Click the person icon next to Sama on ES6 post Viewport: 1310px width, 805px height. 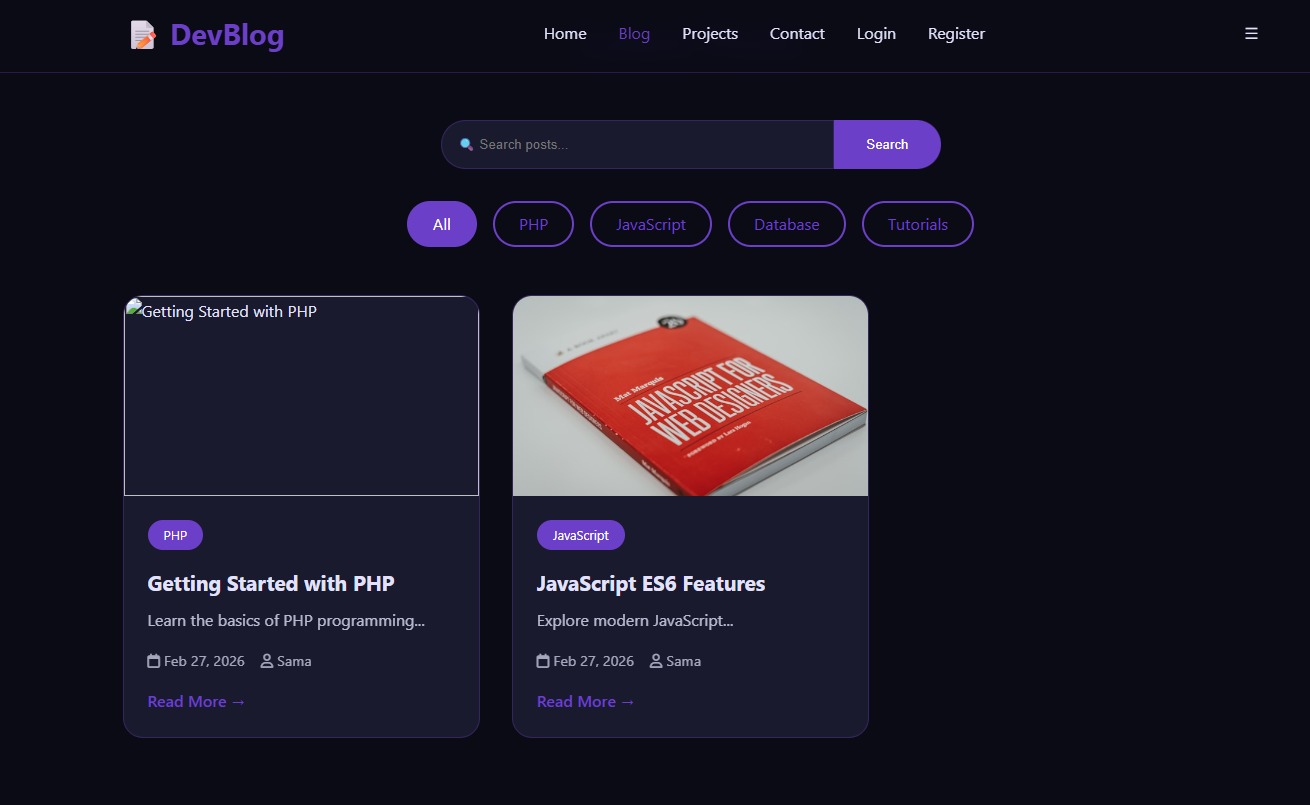tap(655, 660)
